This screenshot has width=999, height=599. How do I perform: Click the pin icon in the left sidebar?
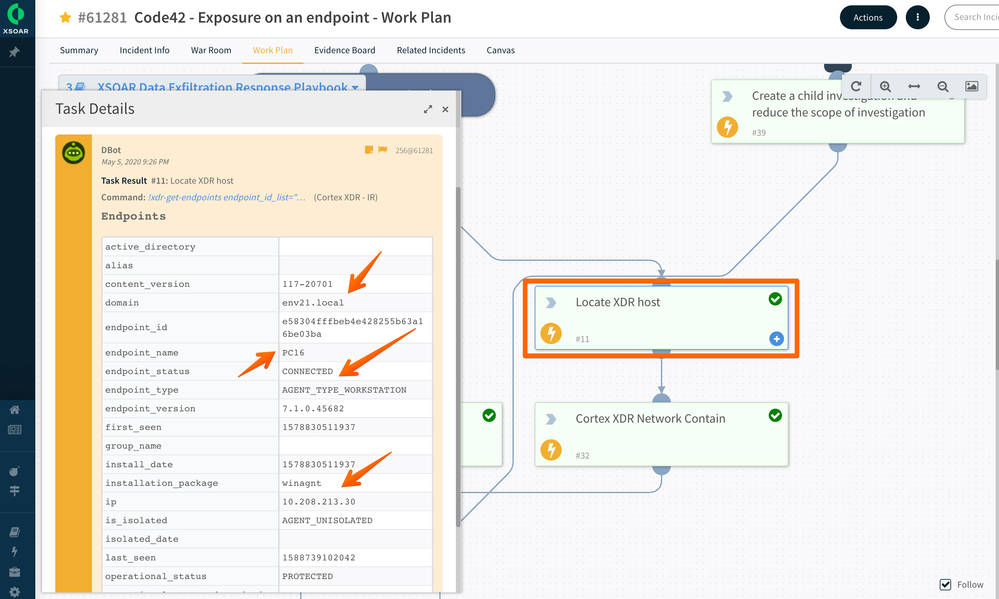[x=15, y=51]
